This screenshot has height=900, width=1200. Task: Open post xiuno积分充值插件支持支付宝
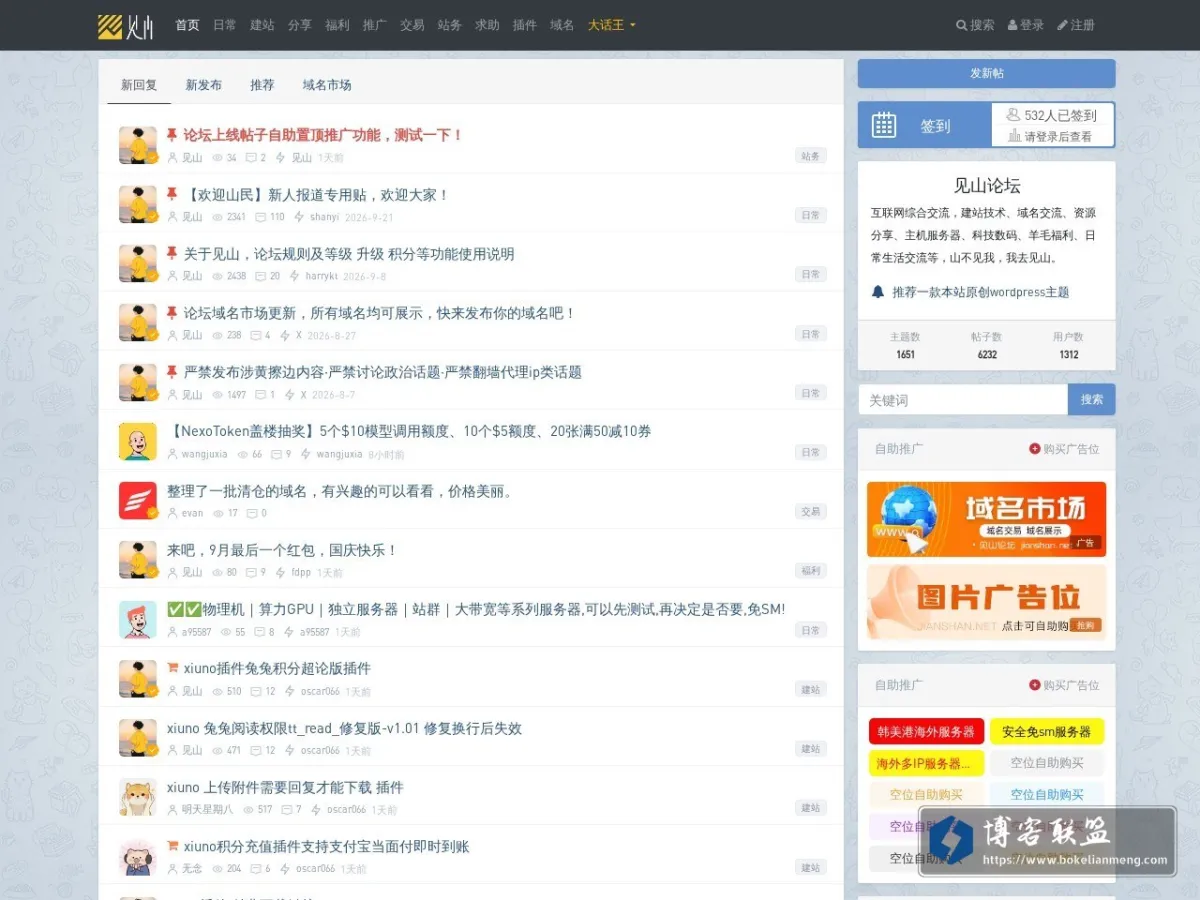pos(326,846)
